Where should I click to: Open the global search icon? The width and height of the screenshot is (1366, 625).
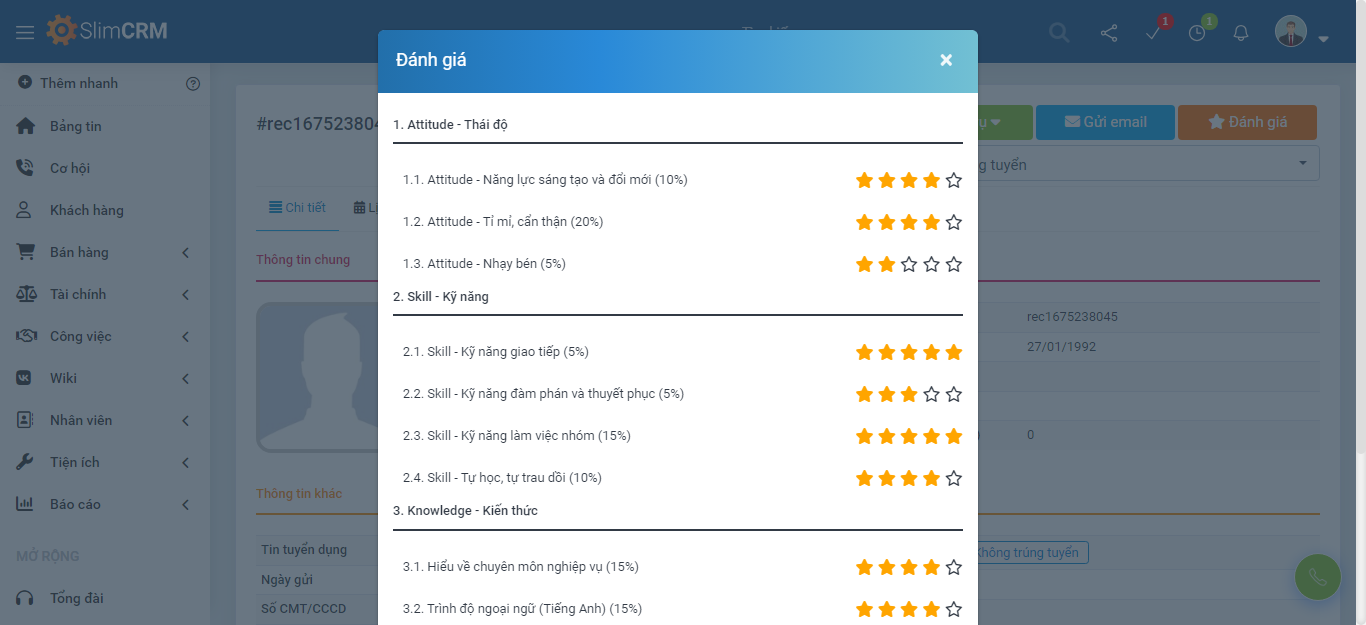(1059, 31)
